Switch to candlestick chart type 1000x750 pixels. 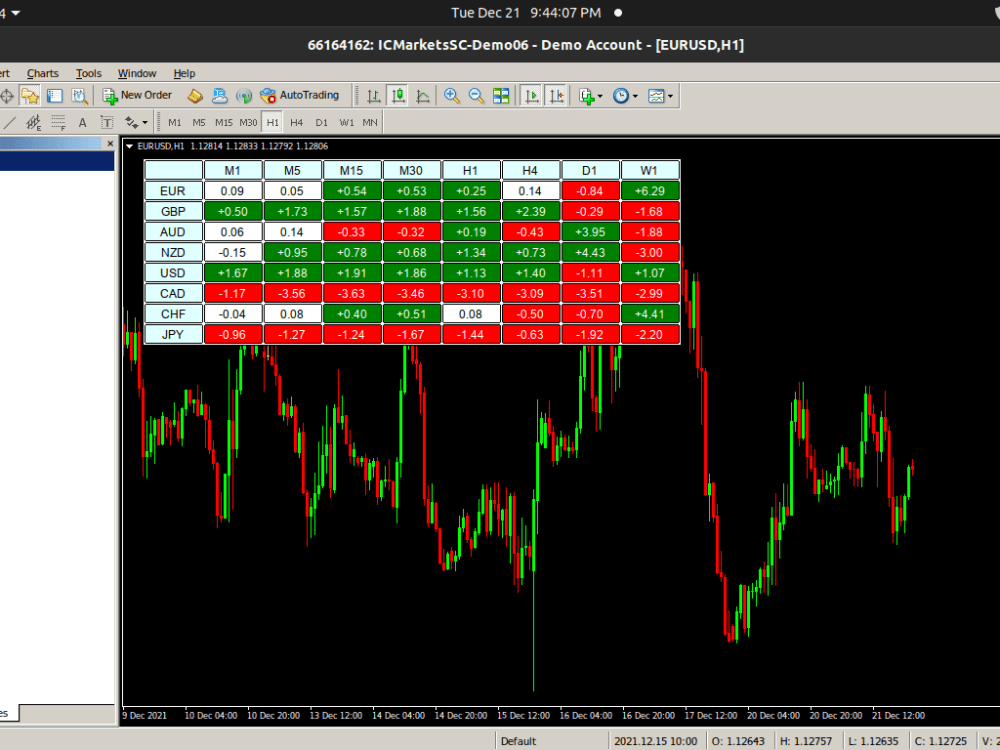[x=399, y=96]
